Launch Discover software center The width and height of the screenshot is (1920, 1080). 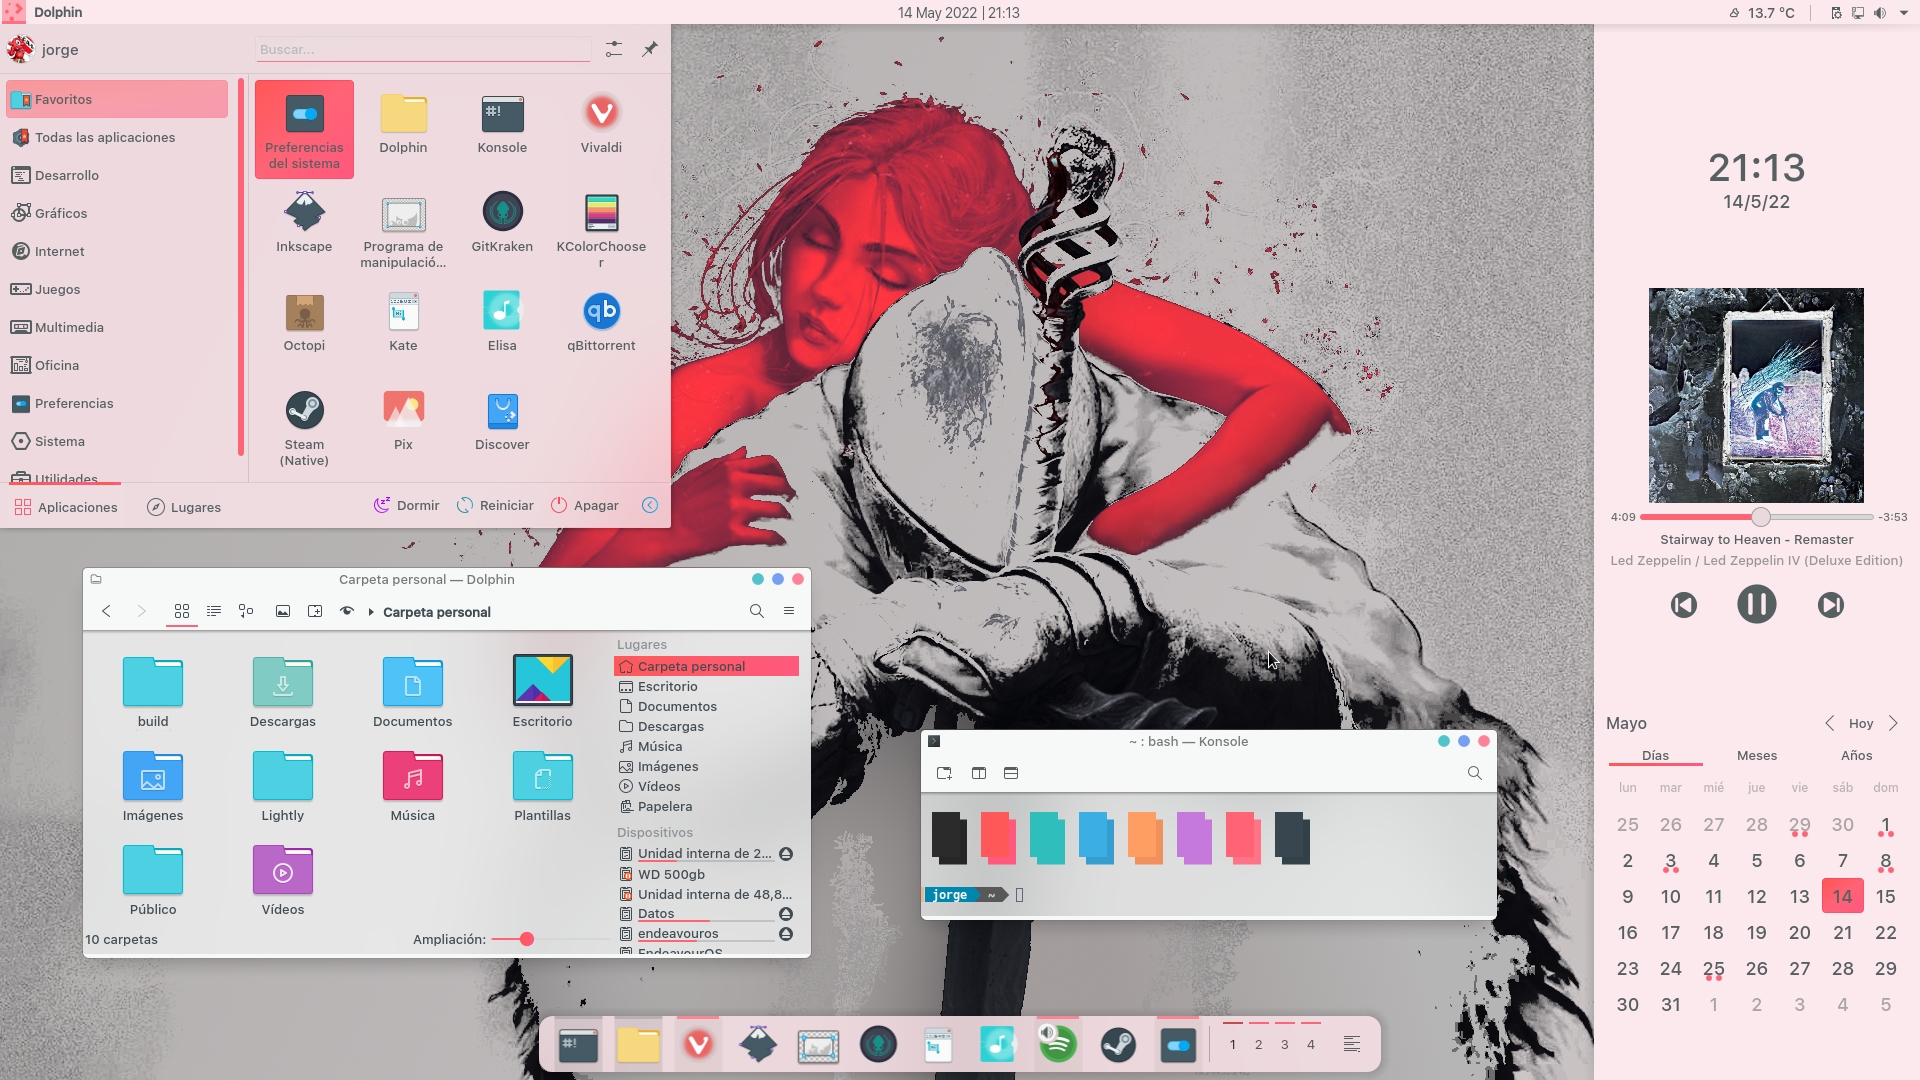tap(502, 422)
